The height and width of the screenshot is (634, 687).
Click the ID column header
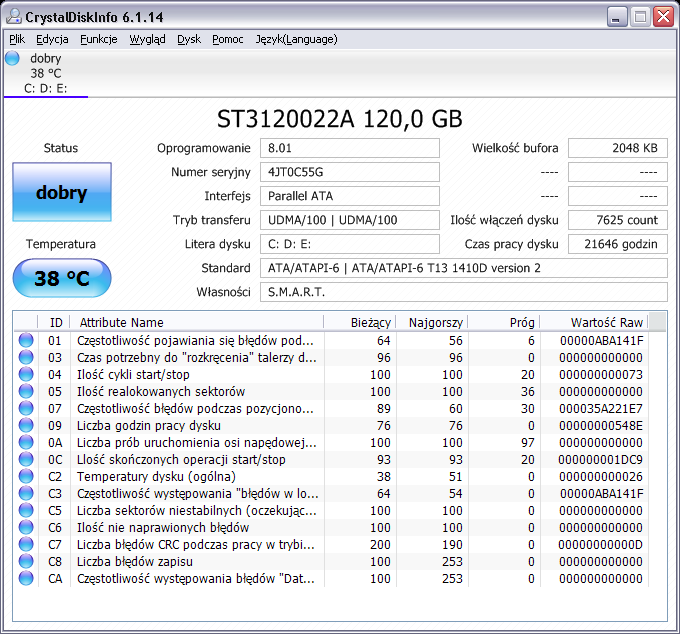pos(54,322)
